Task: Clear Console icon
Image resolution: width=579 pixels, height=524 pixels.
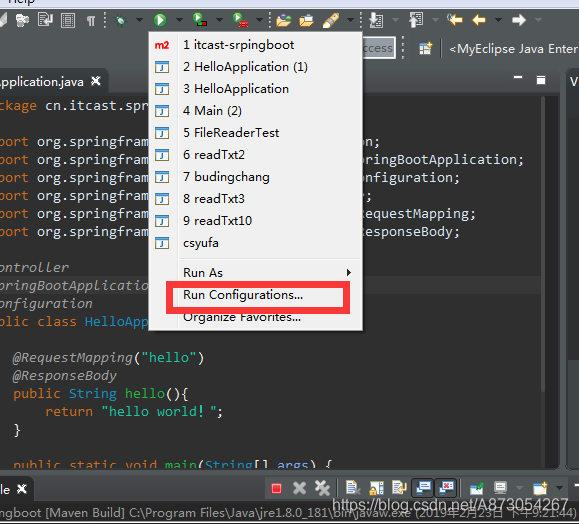Action: (x=353, y=488)
